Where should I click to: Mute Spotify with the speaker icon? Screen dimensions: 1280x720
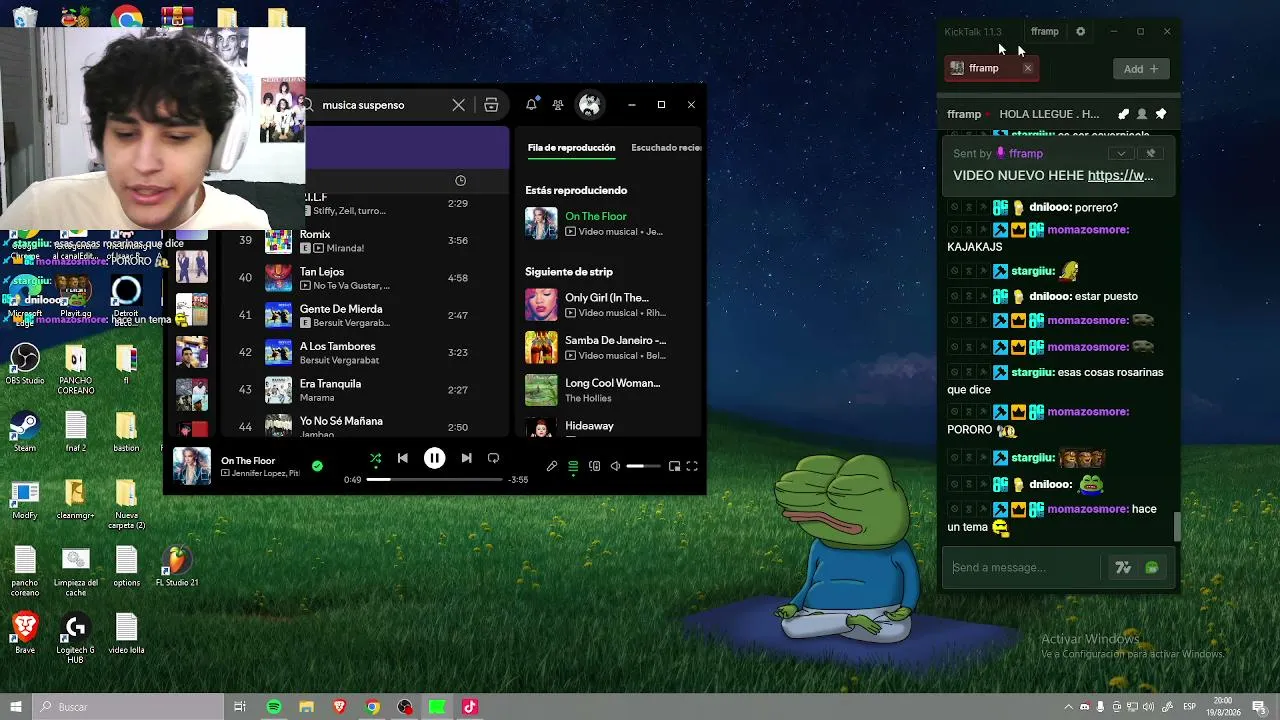coord(615,466)
